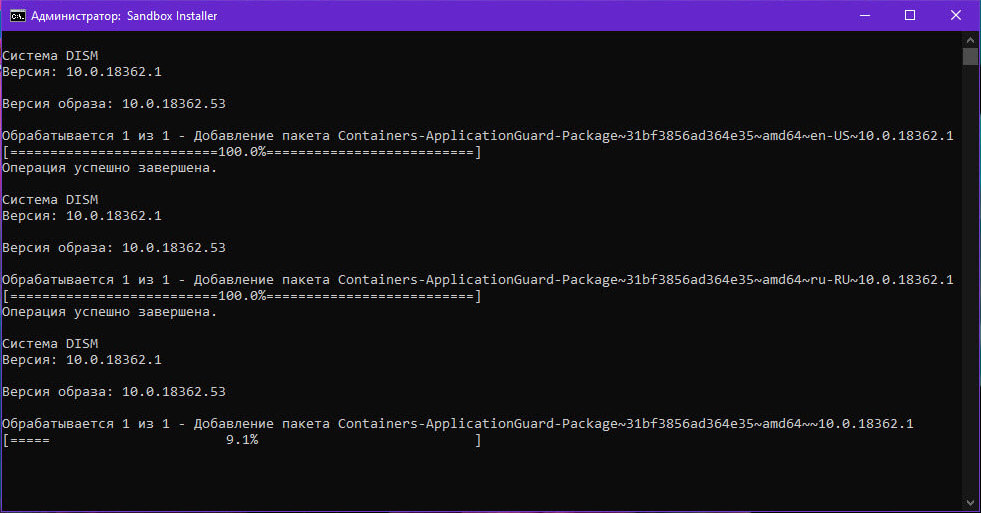Click the vertical scrollbar thumb
The height and width of the screenshot is (513, 981).
(970, 56)
